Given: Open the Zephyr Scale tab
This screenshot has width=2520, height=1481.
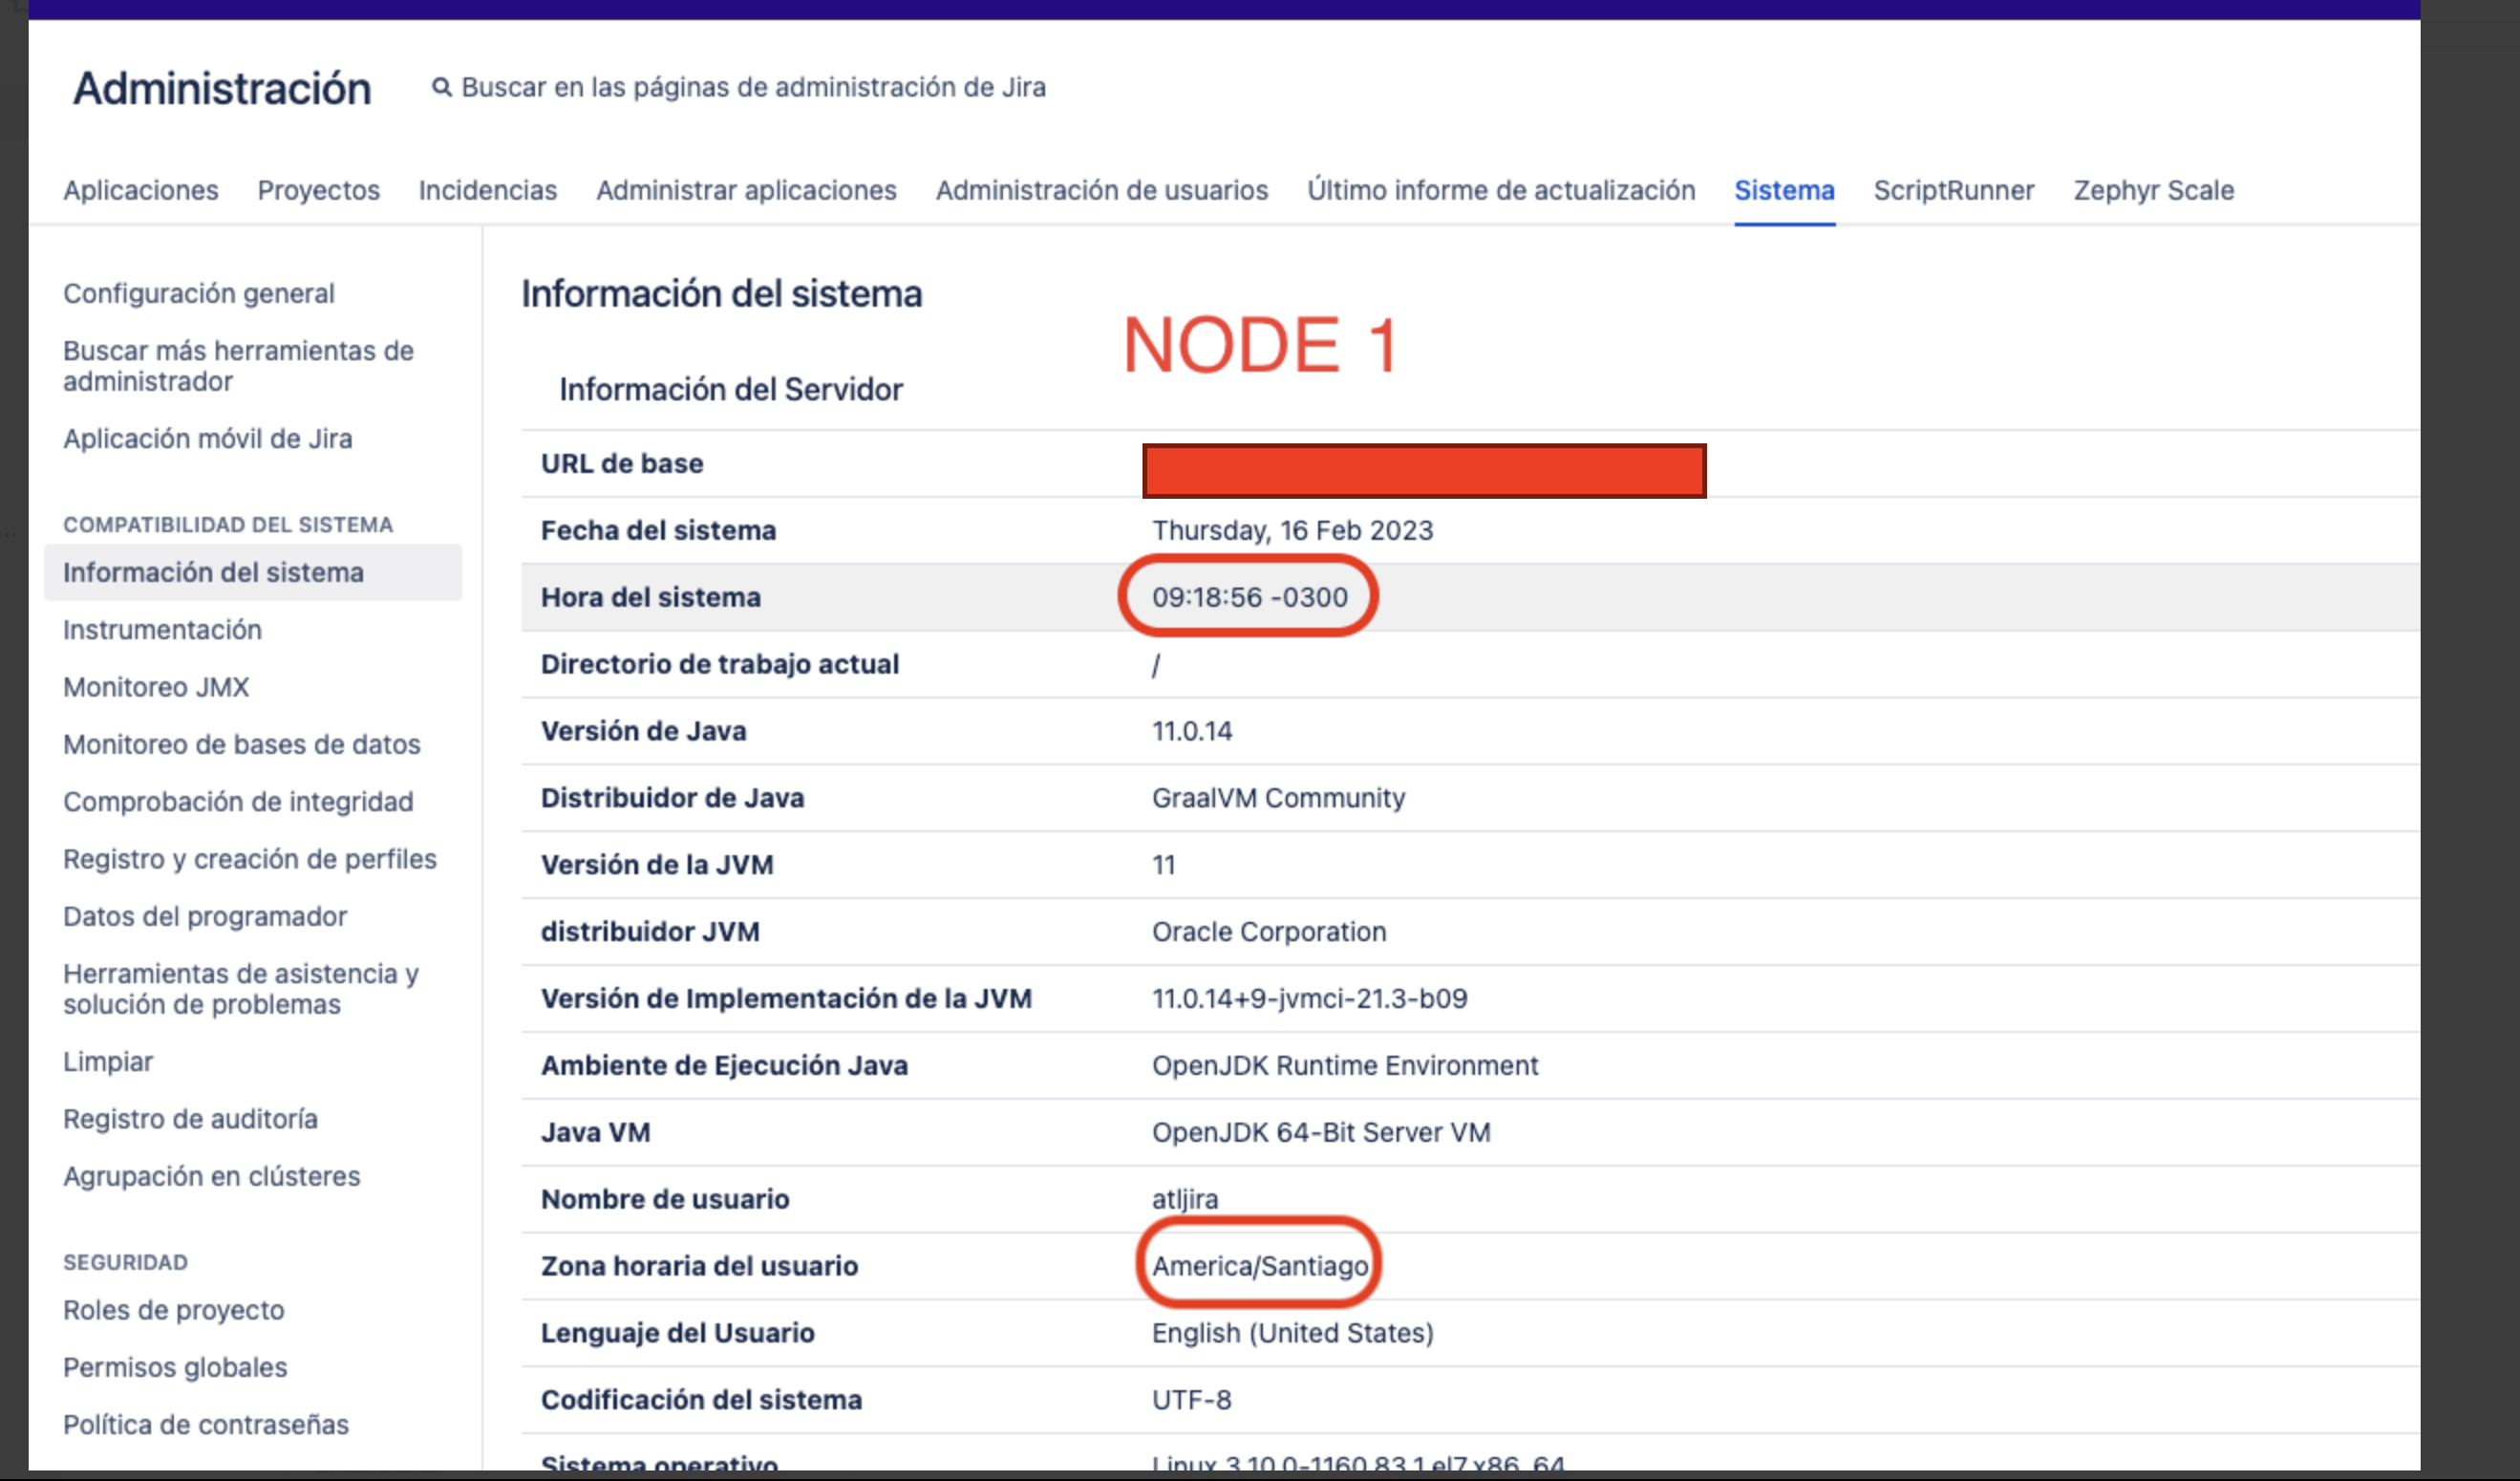Looking at the screenshot, I should coord(2153,190).
